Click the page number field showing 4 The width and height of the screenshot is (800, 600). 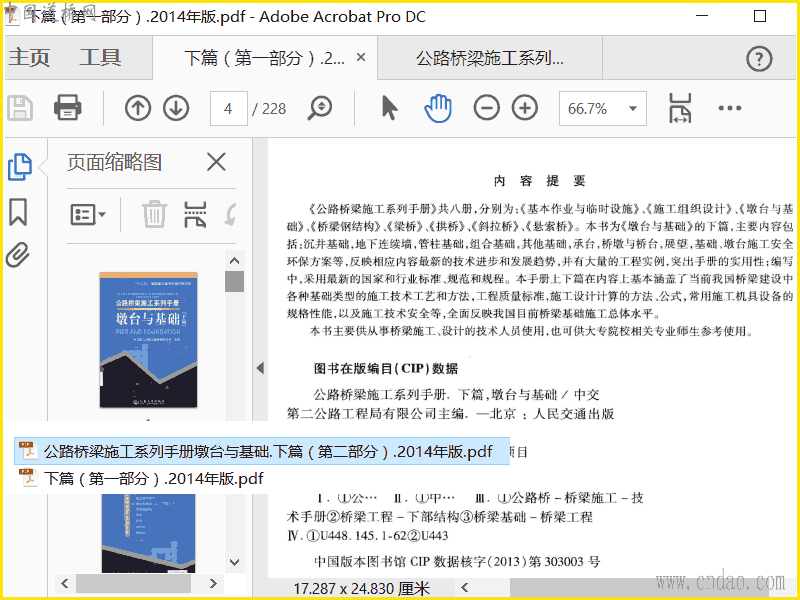click(229, 108)
